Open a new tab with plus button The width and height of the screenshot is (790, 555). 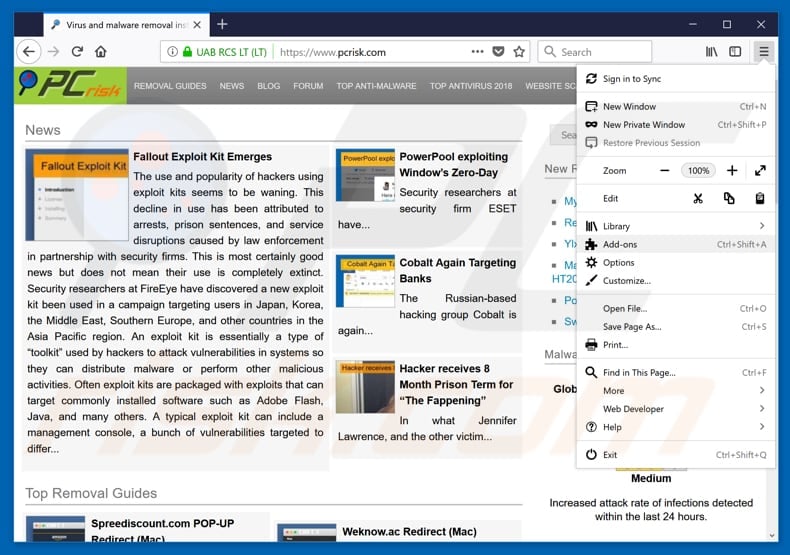pyautogui.click(x=222, y=24)
